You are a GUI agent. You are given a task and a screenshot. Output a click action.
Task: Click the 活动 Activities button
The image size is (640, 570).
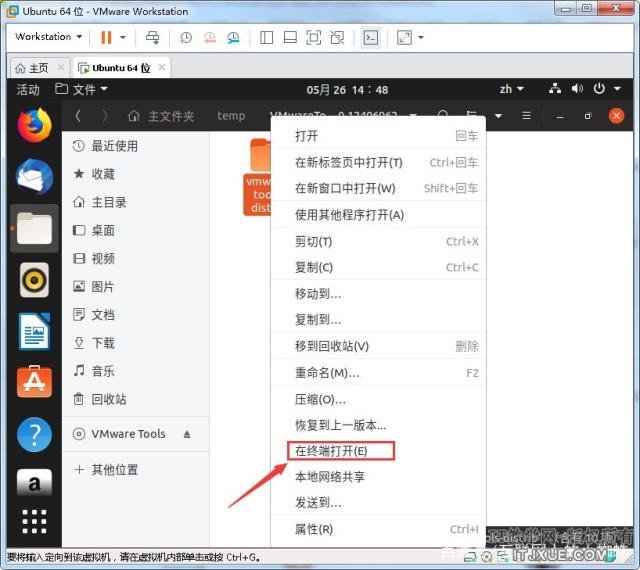click(x=28, y=89)
